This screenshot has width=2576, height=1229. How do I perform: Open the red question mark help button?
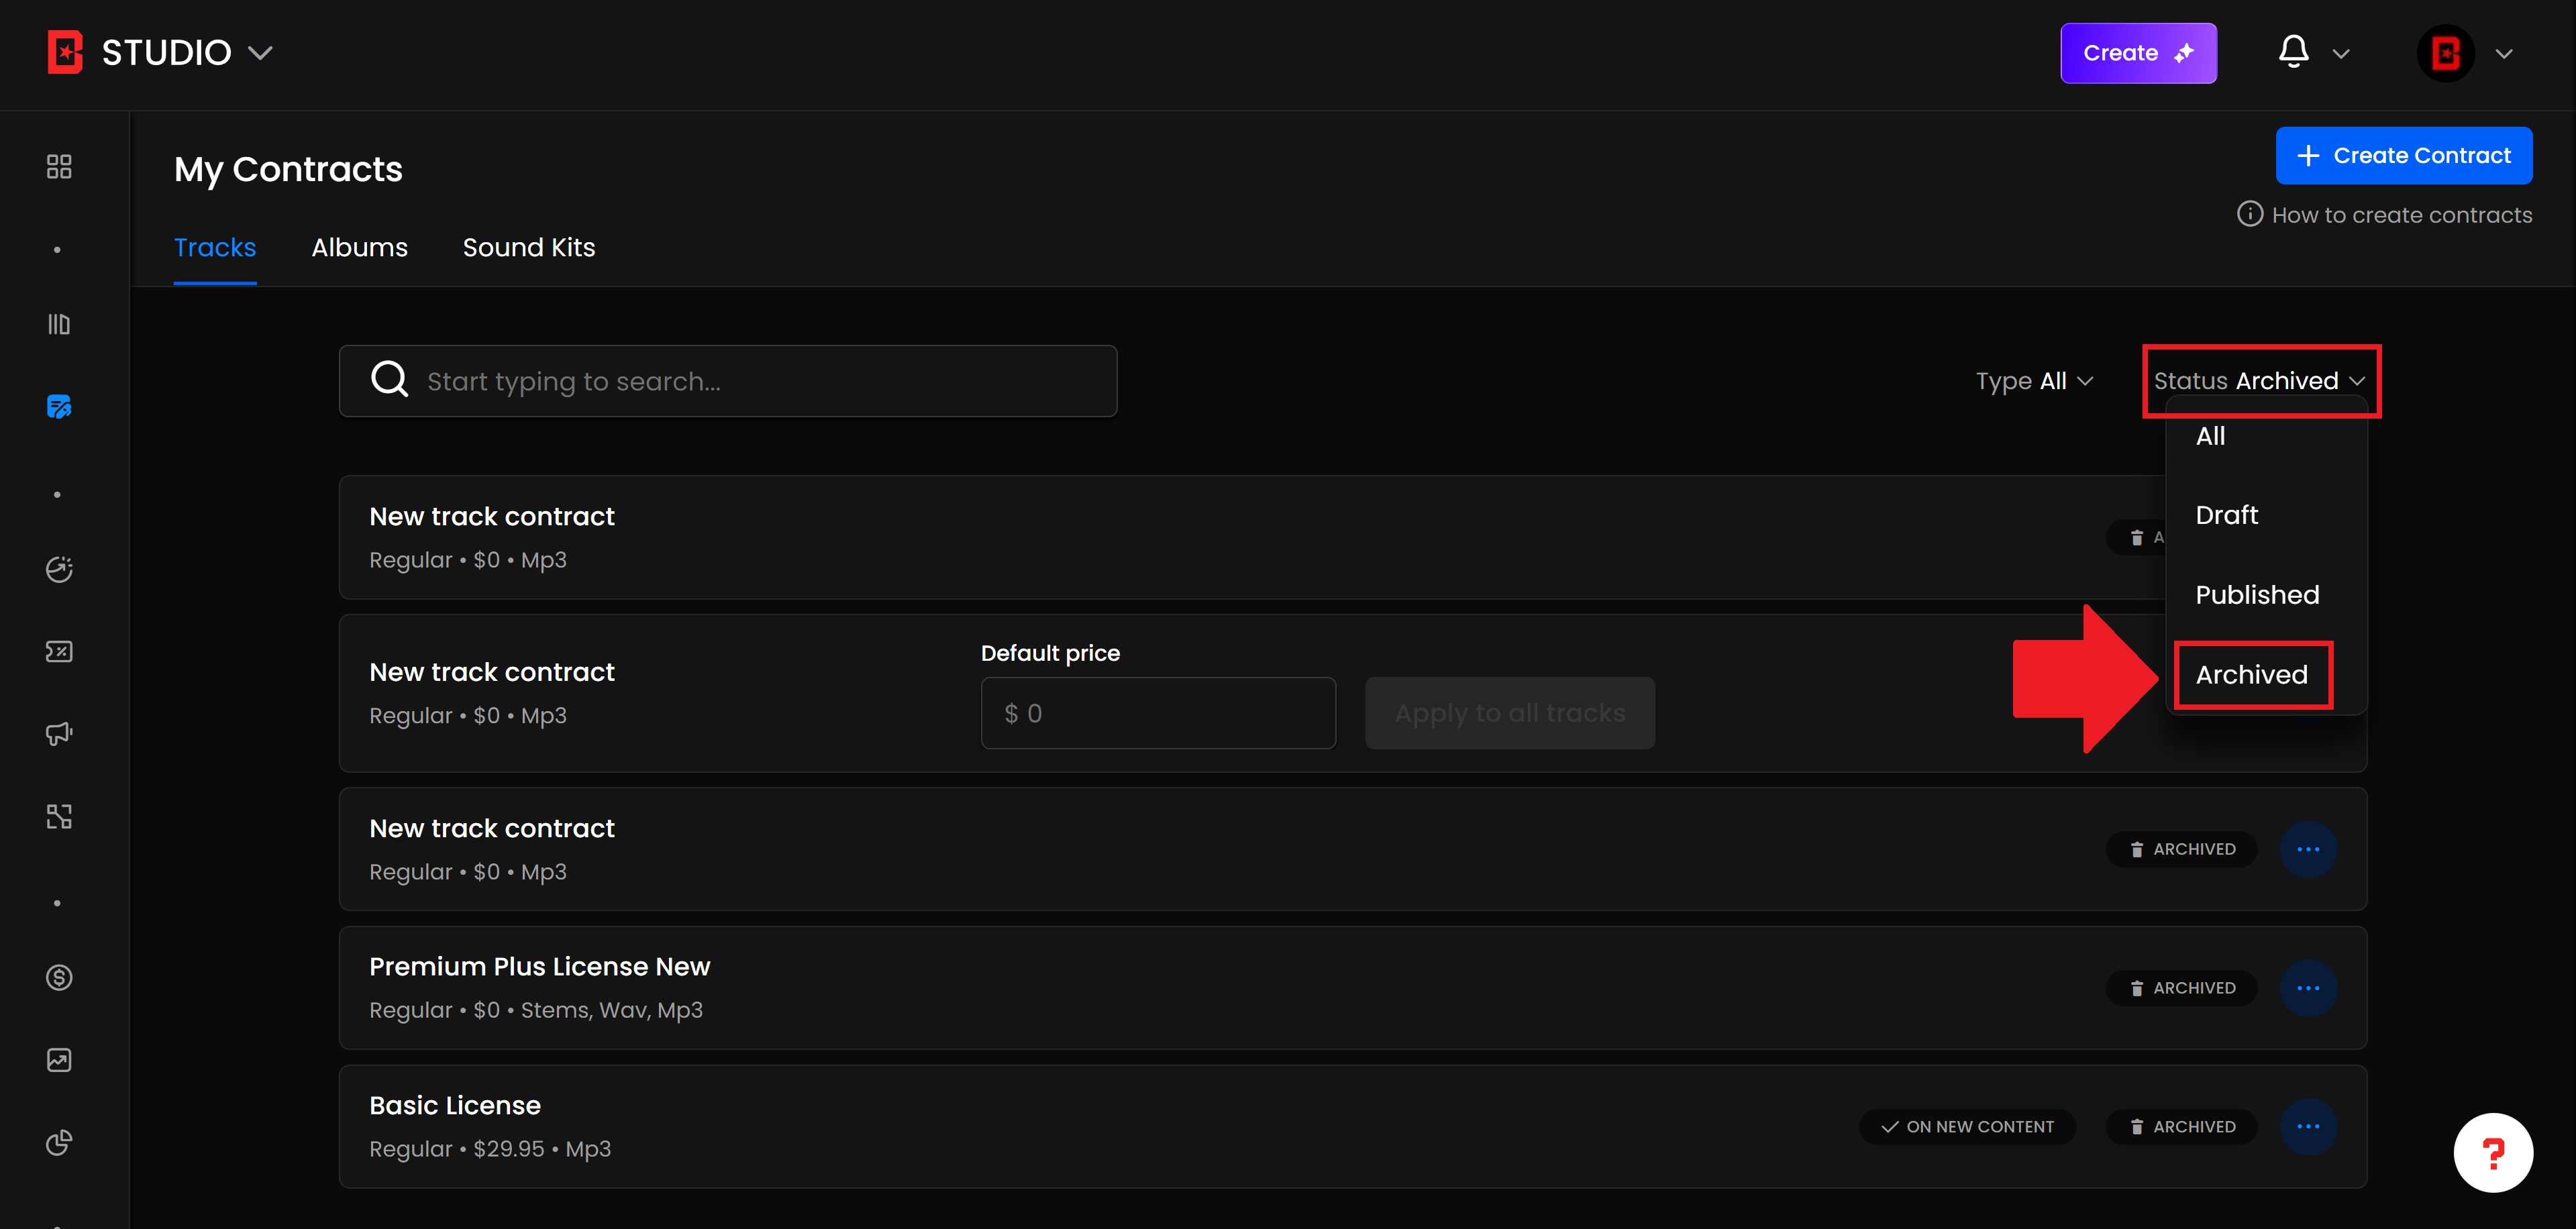tap(2492, 1152)
